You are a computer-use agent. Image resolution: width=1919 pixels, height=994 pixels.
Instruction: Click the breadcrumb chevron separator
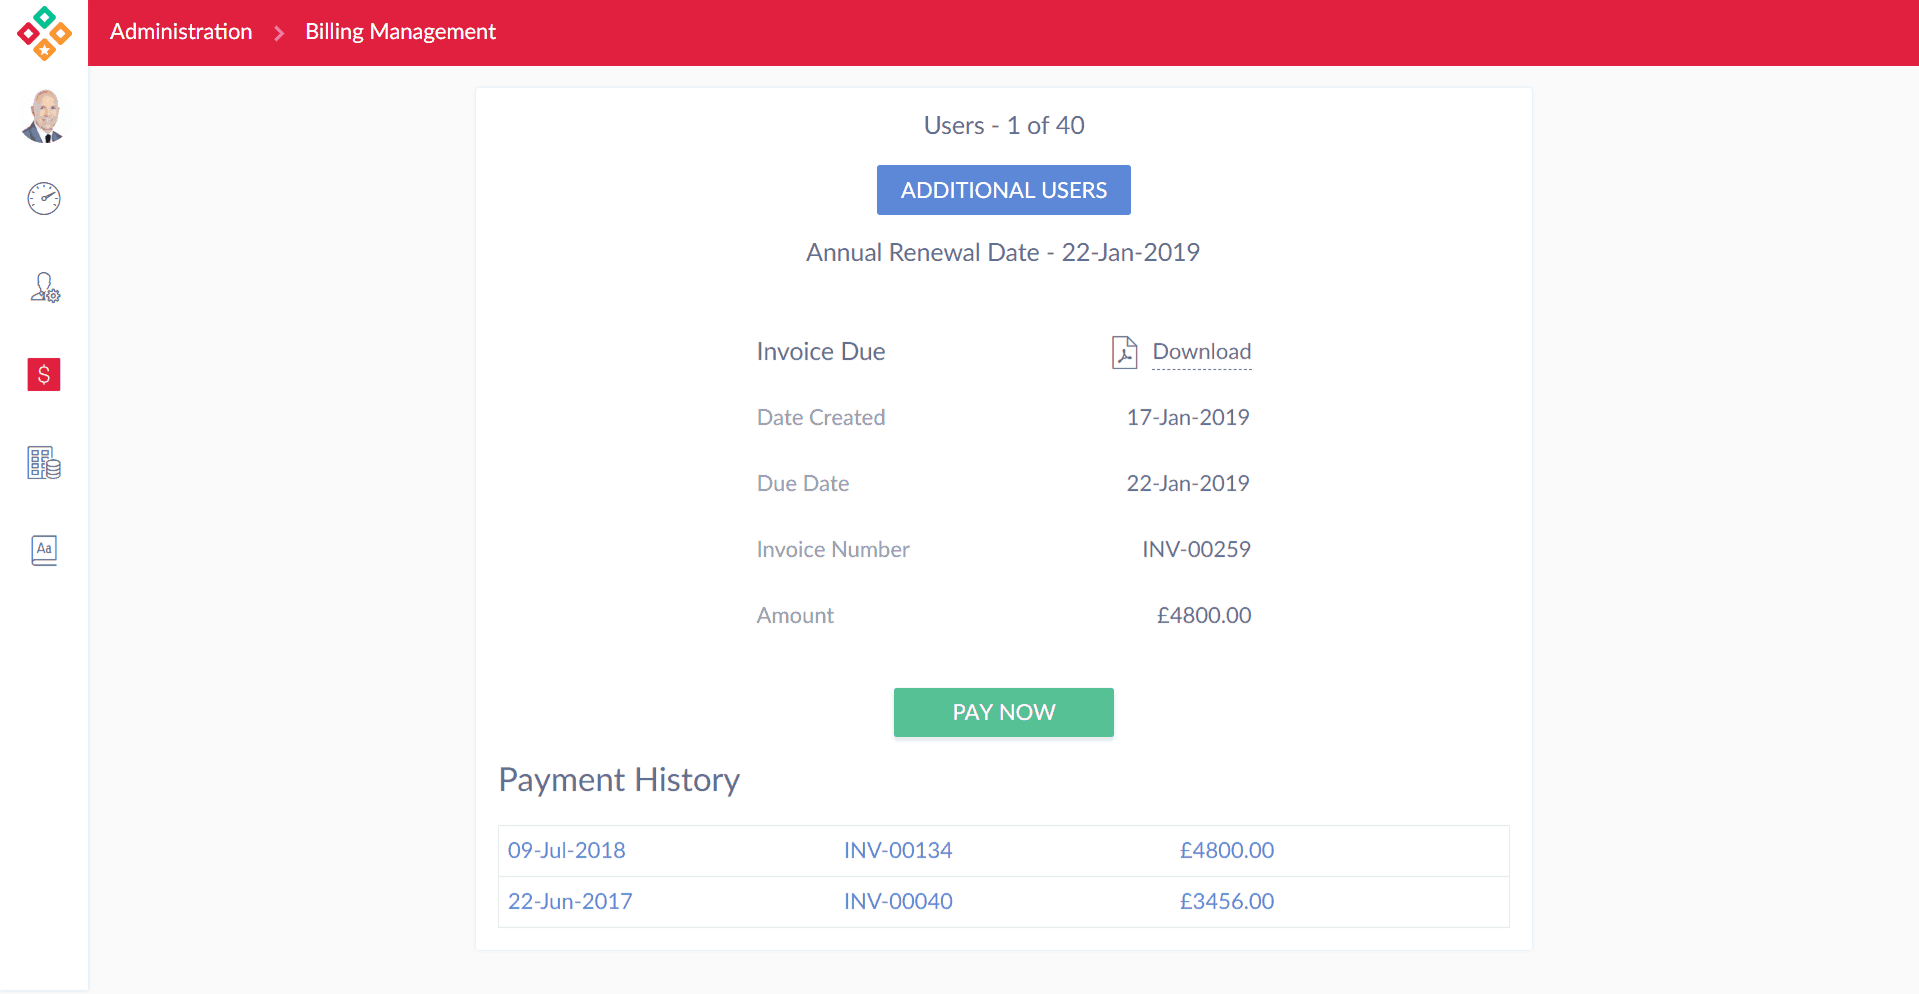279,33
